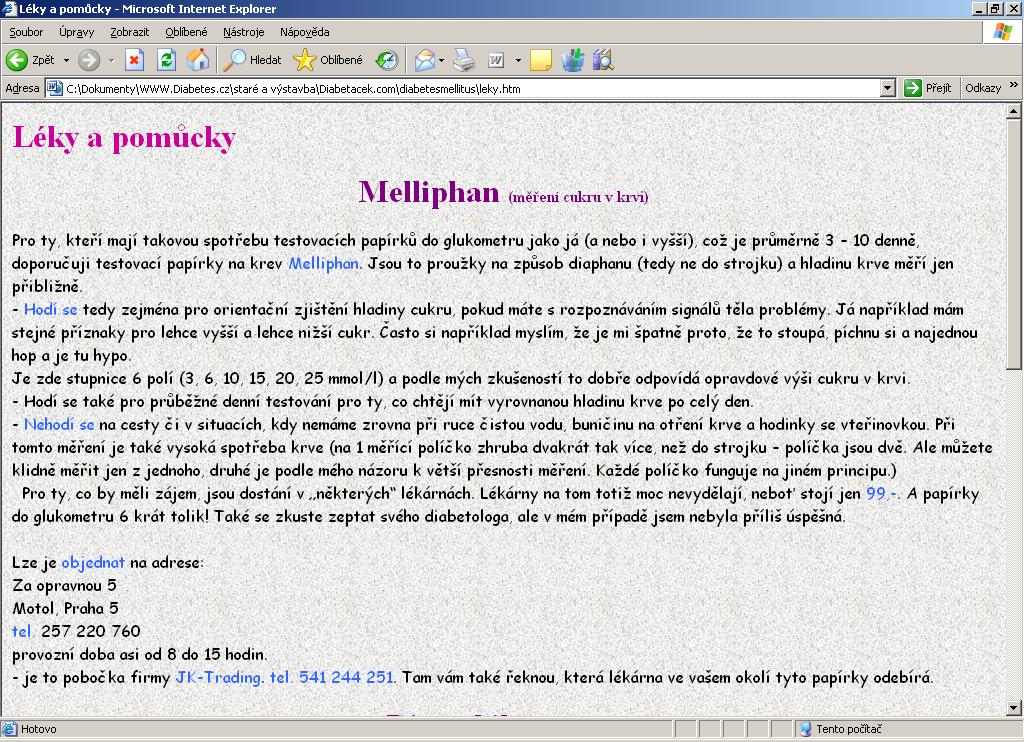Image resolution: width=1024 pixels, height=742 pixels.
Task: Go to the Home page house icon
Action: coord(198,60)
